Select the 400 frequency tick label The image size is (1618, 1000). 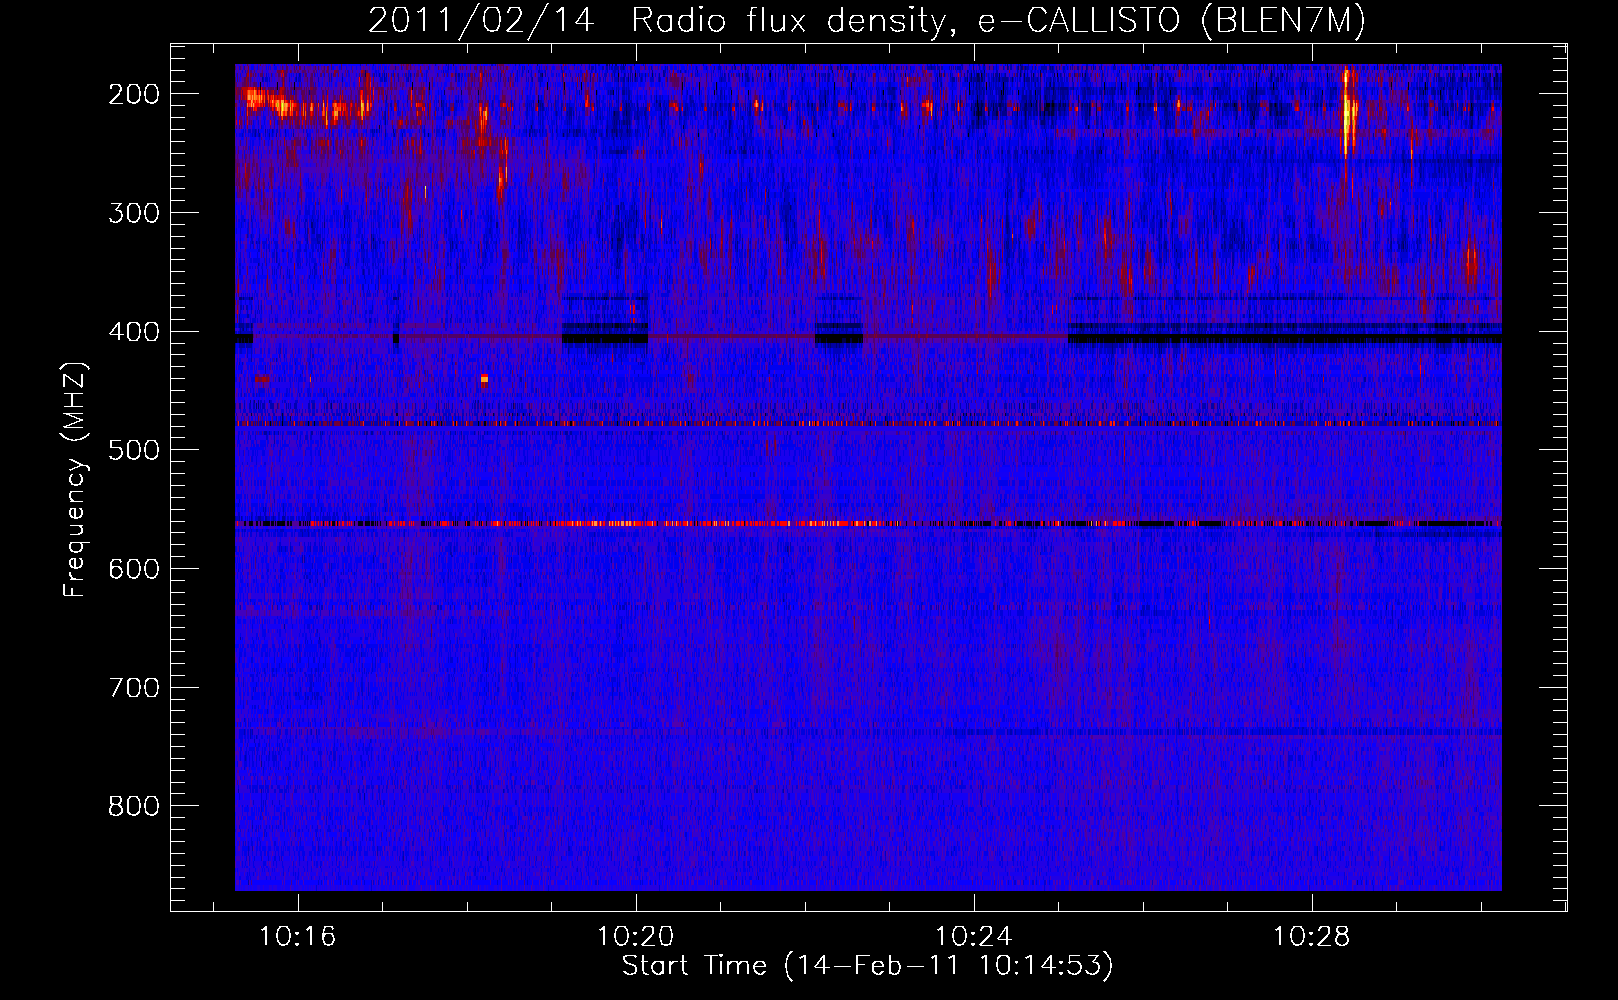pyautogui.click(x=134, y=332)
